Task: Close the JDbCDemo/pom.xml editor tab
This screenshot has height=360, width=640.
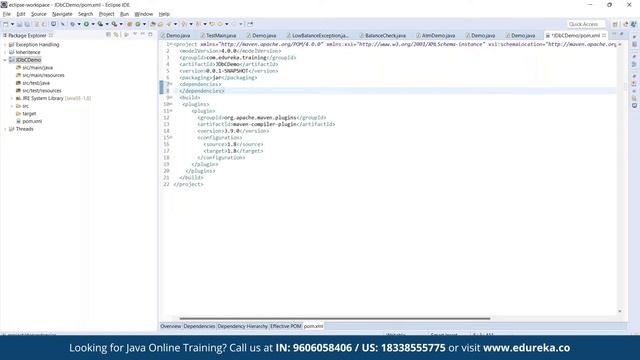Action: click(x=604, y=36)
